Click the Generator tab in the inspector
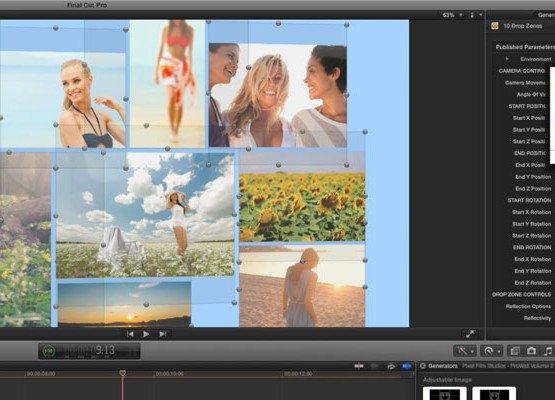This screenshot has height=400, width=555. pyautogui.click(x=545, y=15)
